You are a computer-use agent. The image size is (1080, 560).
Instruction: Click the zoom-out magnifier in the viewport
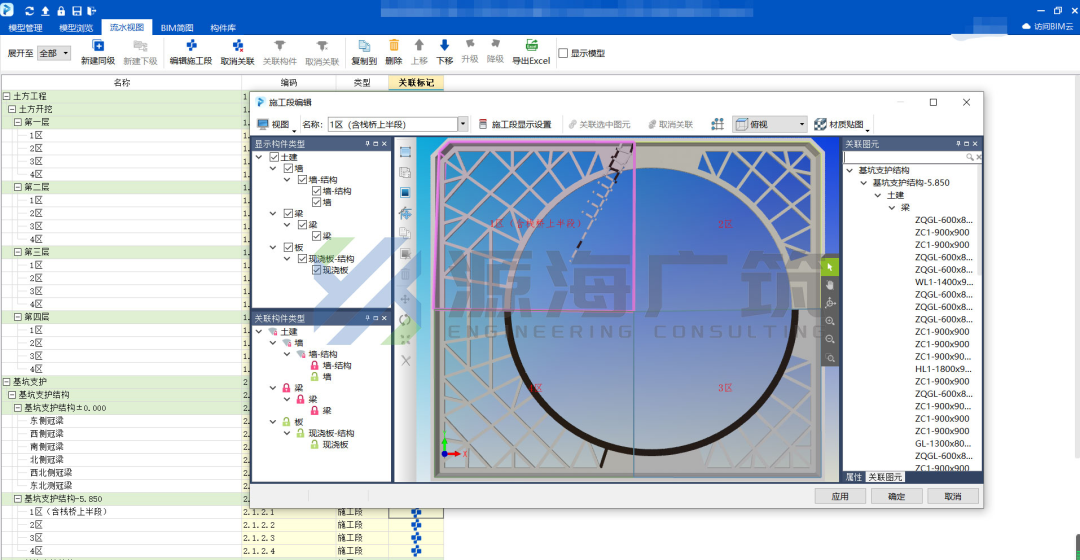pyautogui.click(x=830, y=340)
